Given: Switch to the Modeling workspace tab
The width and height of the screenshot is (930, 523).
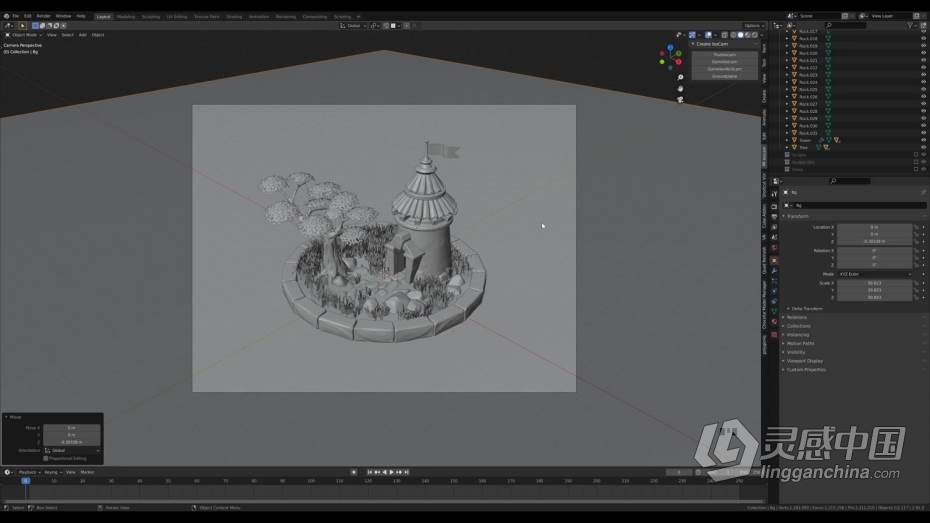Looking at the screenshot, I should point(126,17).
